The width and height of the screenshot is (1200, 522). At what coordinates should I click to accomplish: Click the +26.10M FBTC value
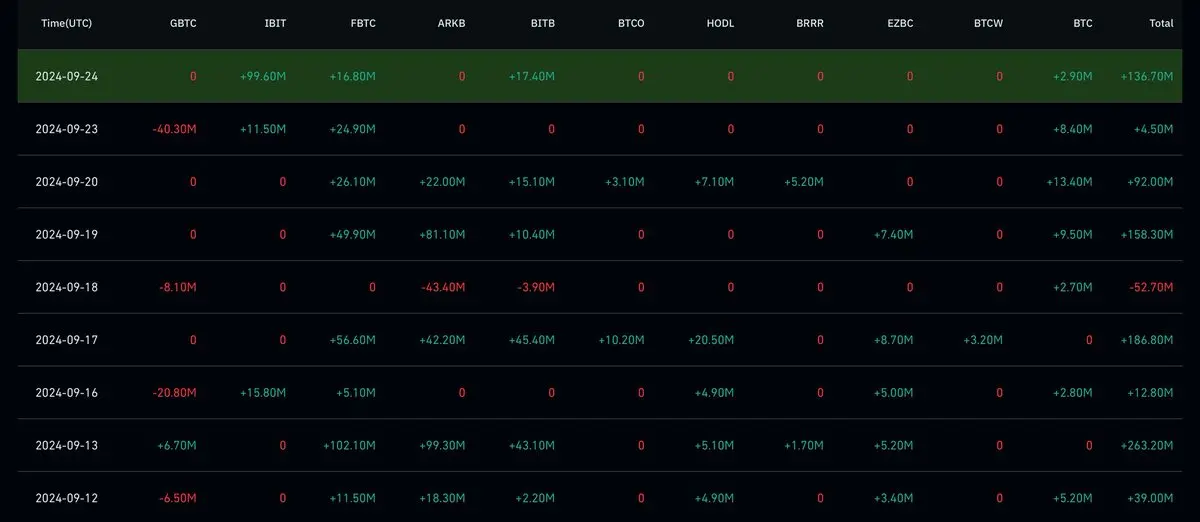(353, 182)
